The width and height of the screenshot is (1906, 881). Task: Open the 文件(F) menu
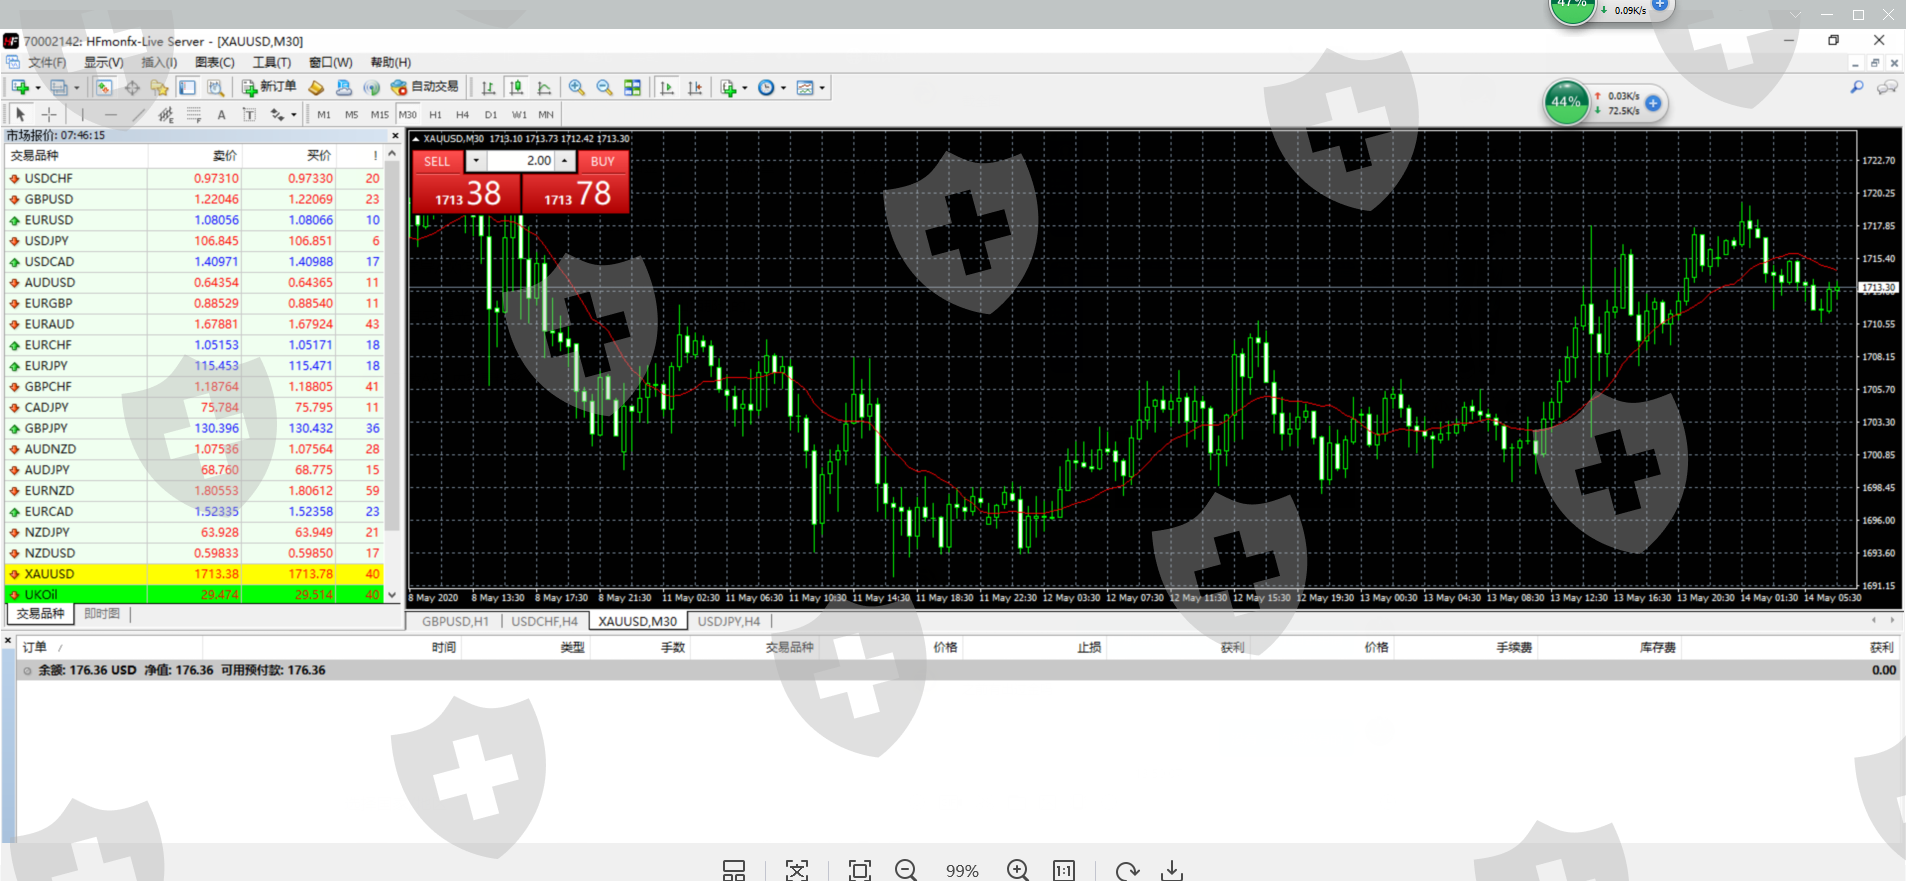click(47, 62)
